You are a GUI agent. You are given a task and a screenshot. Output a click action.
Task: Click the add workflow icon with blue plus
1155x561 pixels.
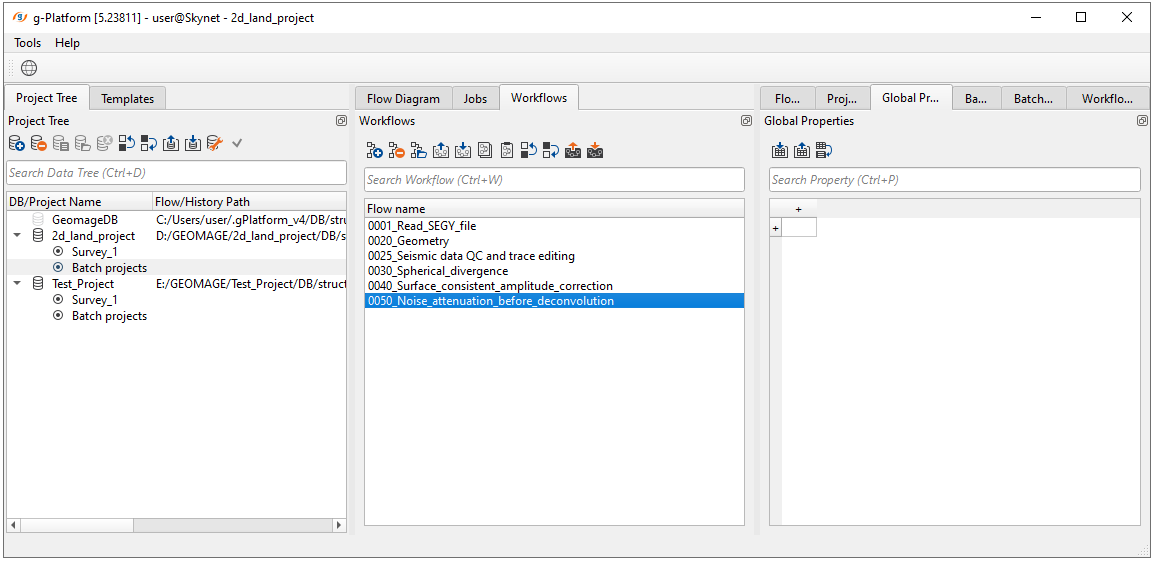(374, 151)
